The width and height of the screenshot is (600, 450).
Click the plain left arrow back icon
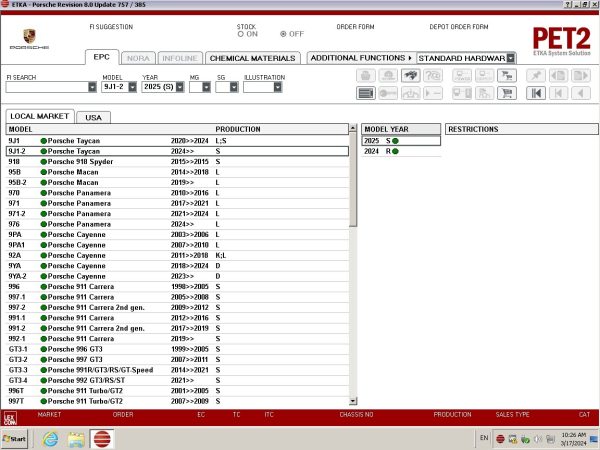click(x=581, y=93)
